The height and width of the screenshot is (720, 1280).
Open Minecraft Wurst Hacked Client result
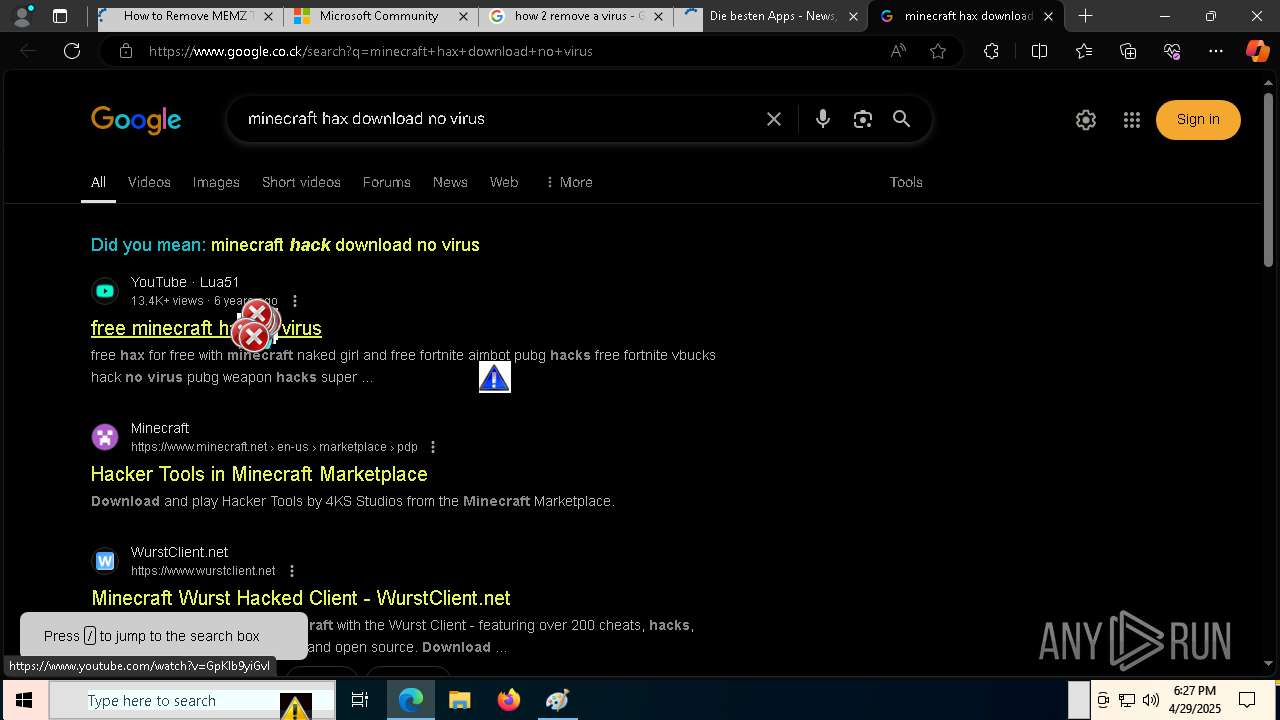click(x=301, y=598)
